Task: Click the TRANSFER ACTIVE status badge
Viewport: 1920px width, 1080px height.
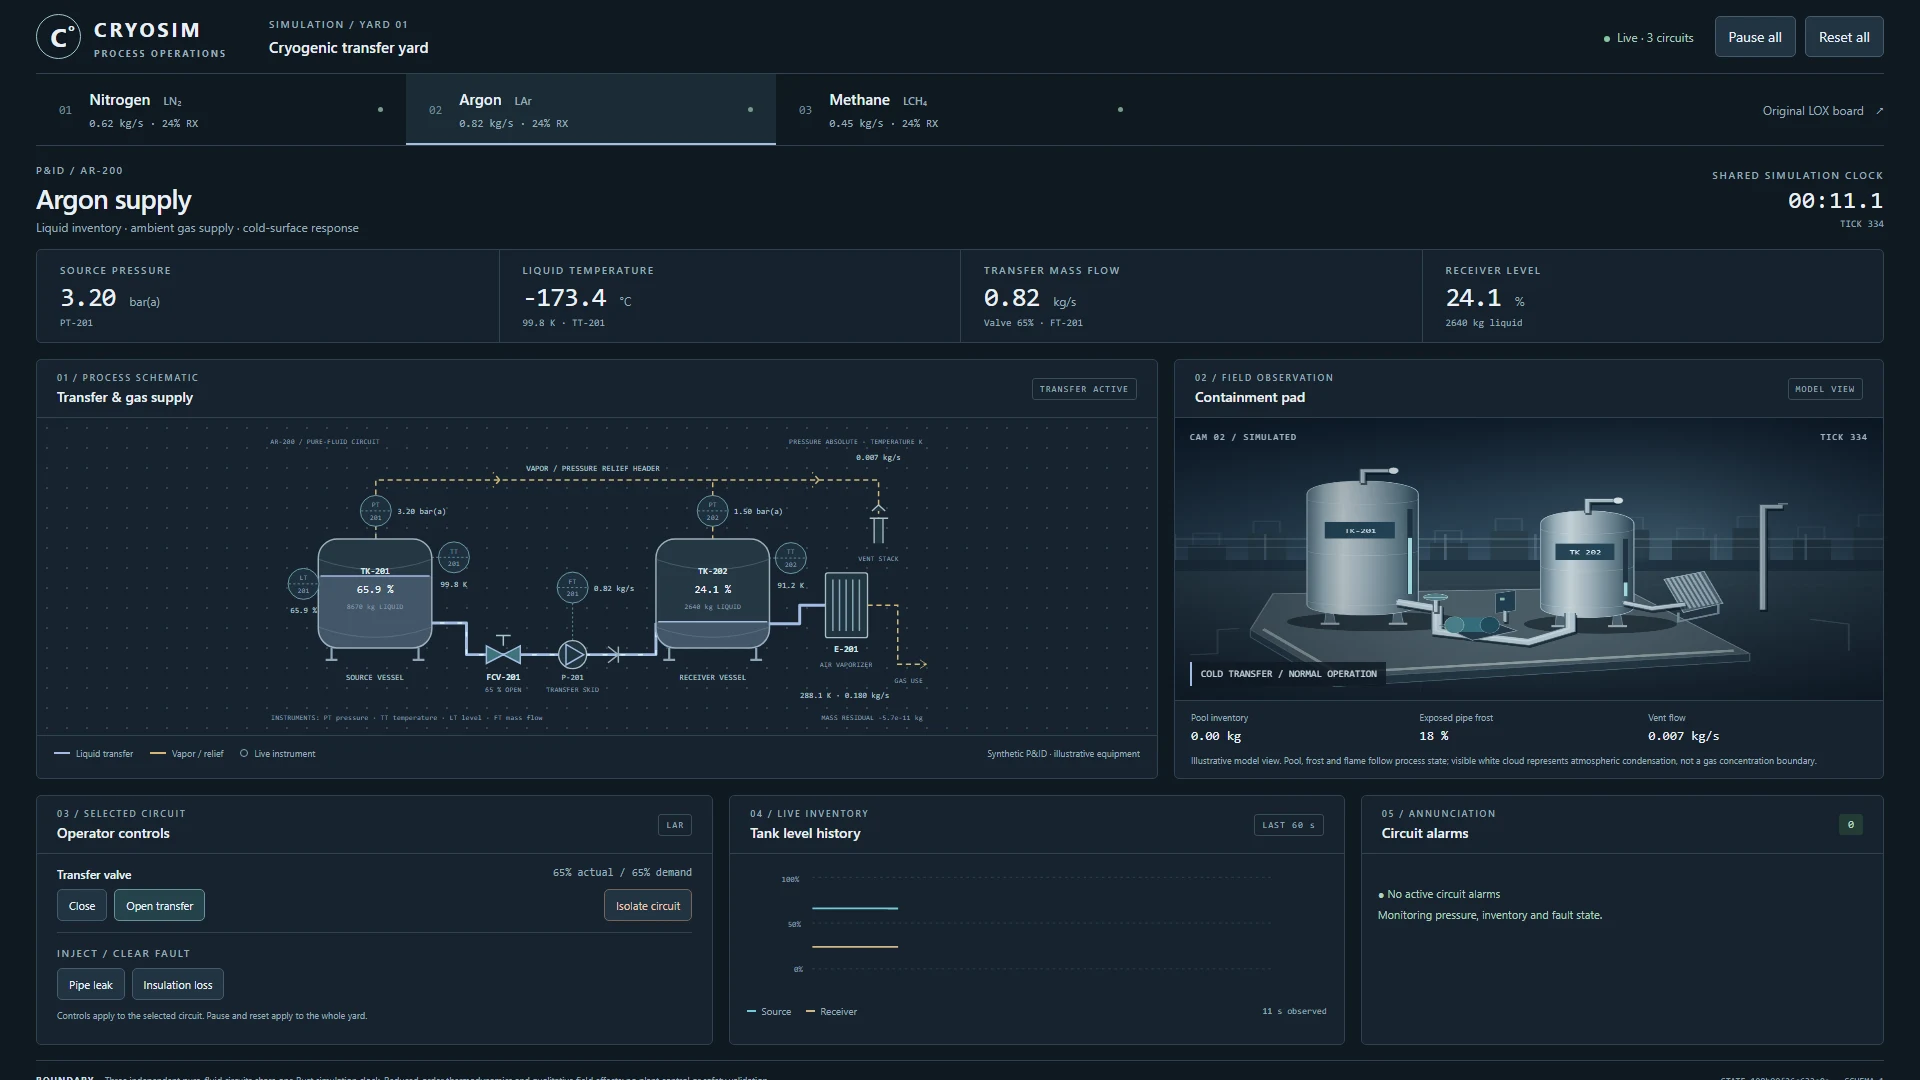Action: (x=1084, y=389)
